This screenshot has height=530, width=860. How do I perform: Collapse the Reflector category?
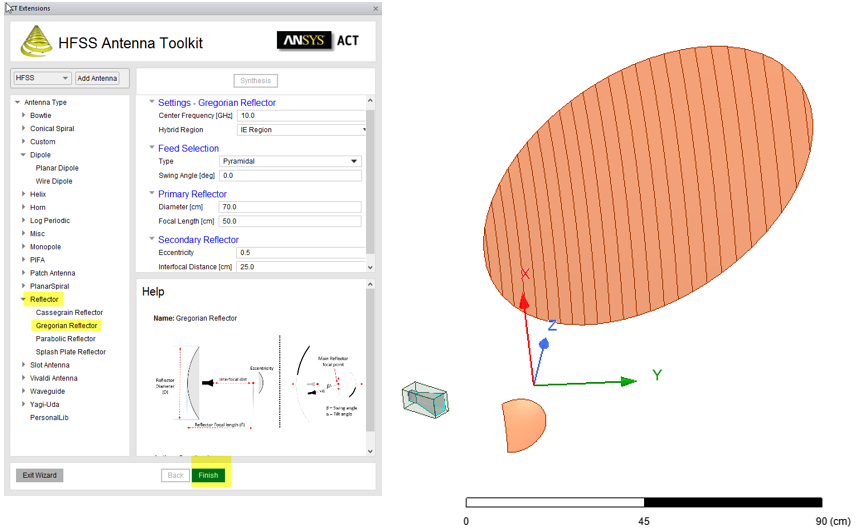pyautogui.click(x=24, y=299)
